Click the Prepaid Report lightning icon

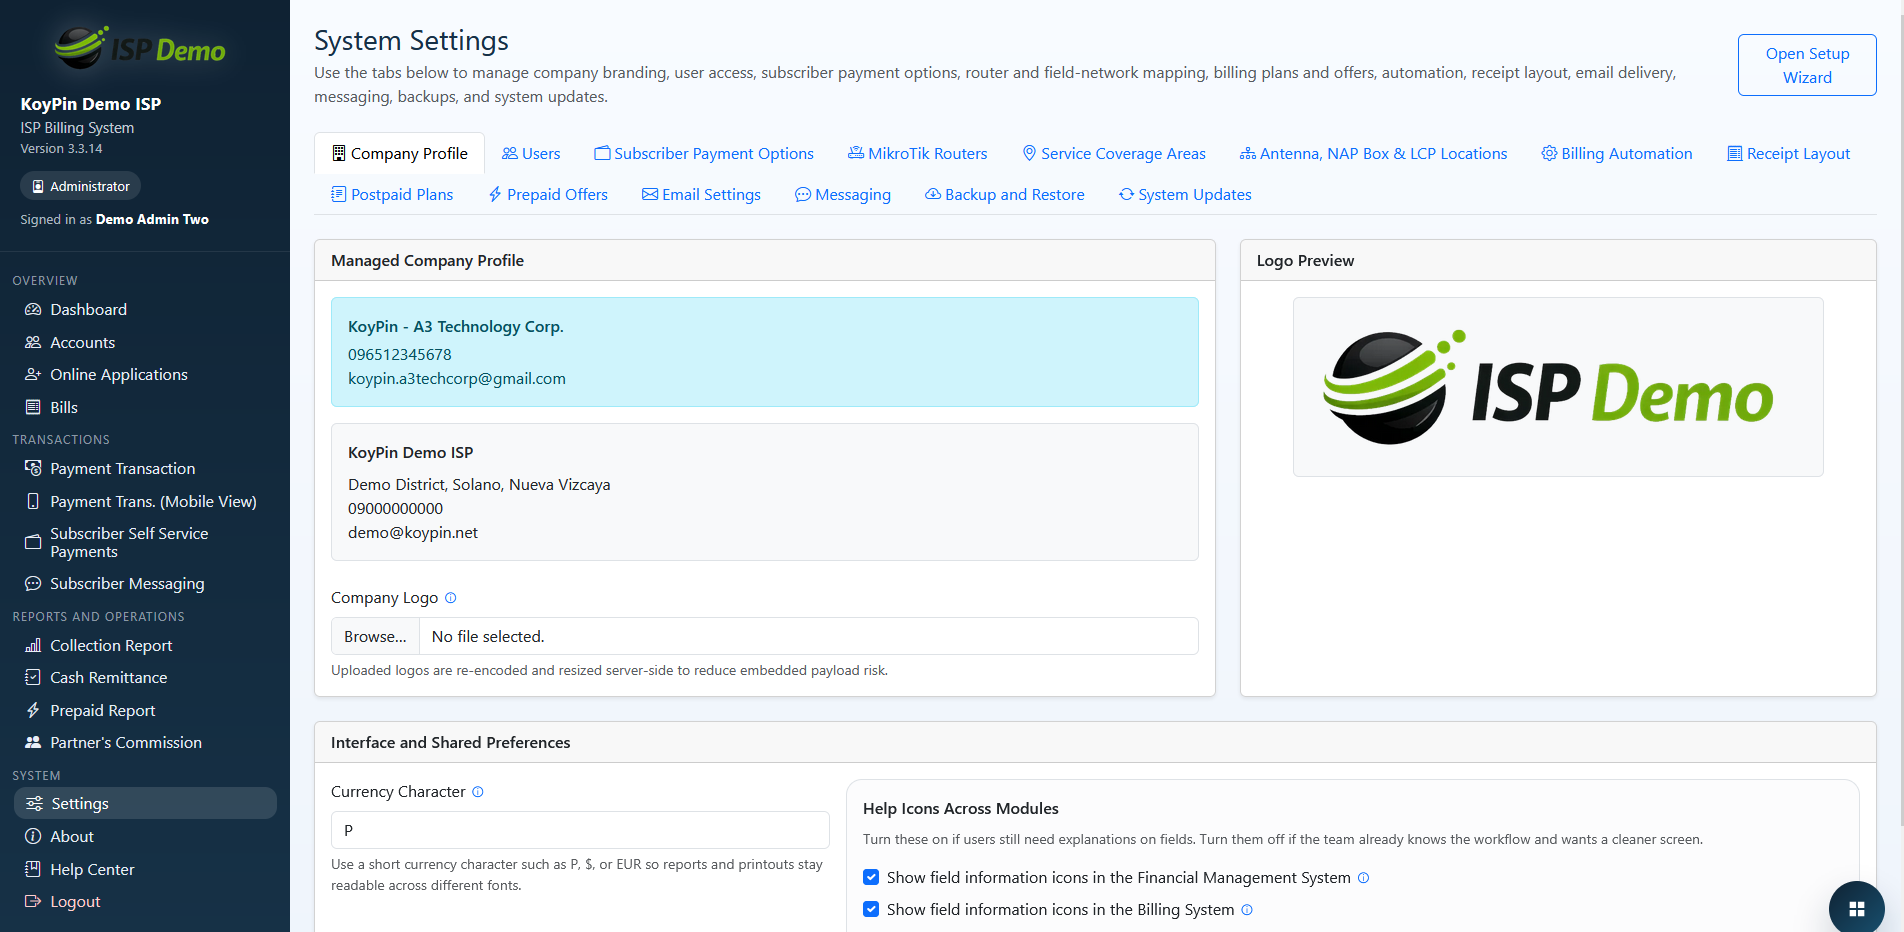[33, 710]
